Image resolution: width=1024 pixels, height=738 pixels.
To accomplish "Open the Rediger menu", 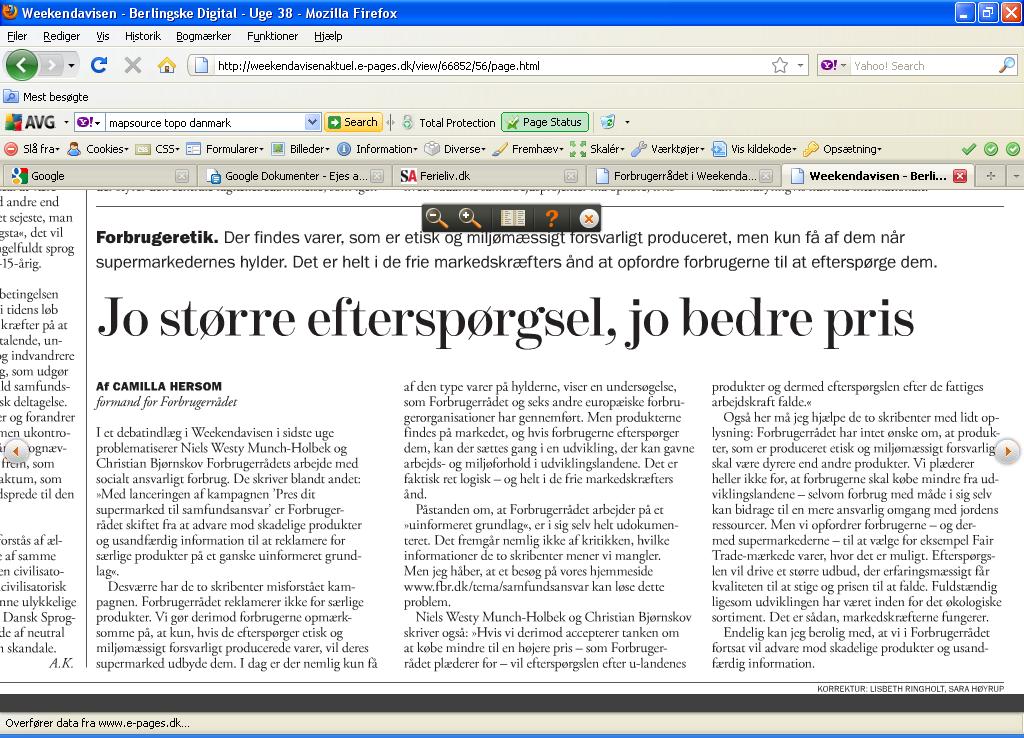I will 61,36.
